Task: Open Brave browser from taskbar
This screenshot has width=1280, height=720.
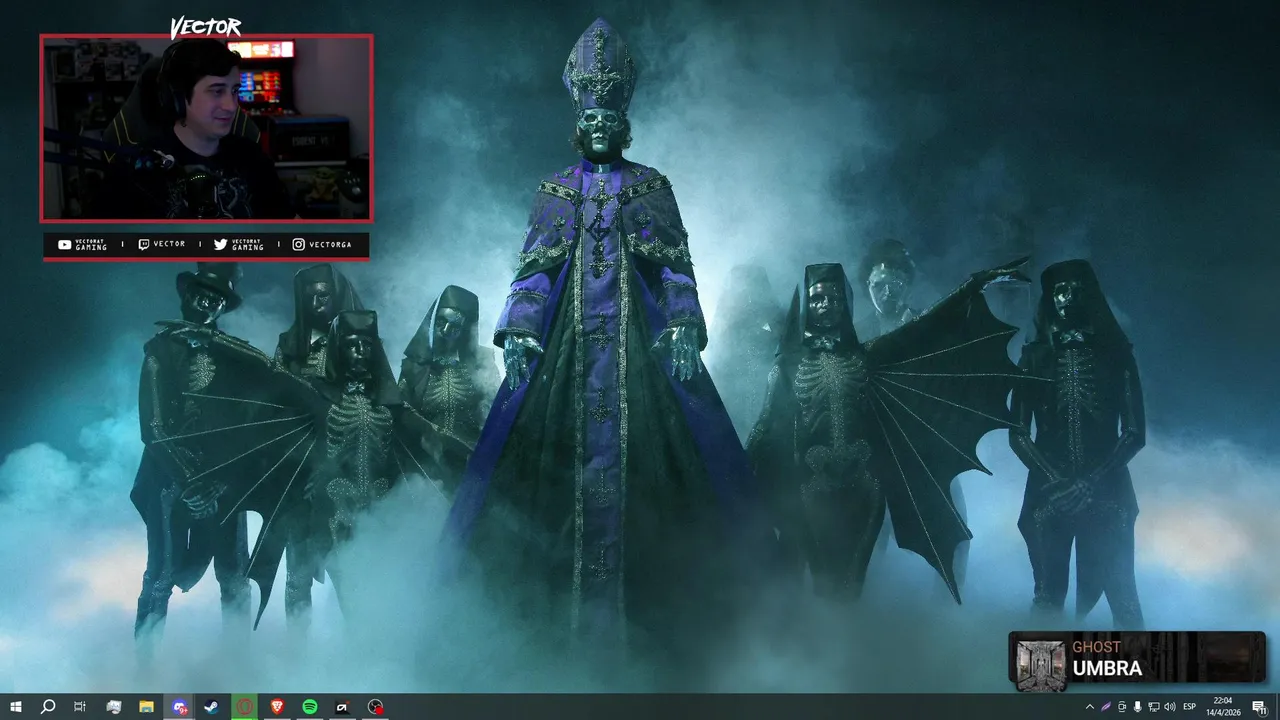Action: pos(277,707)
